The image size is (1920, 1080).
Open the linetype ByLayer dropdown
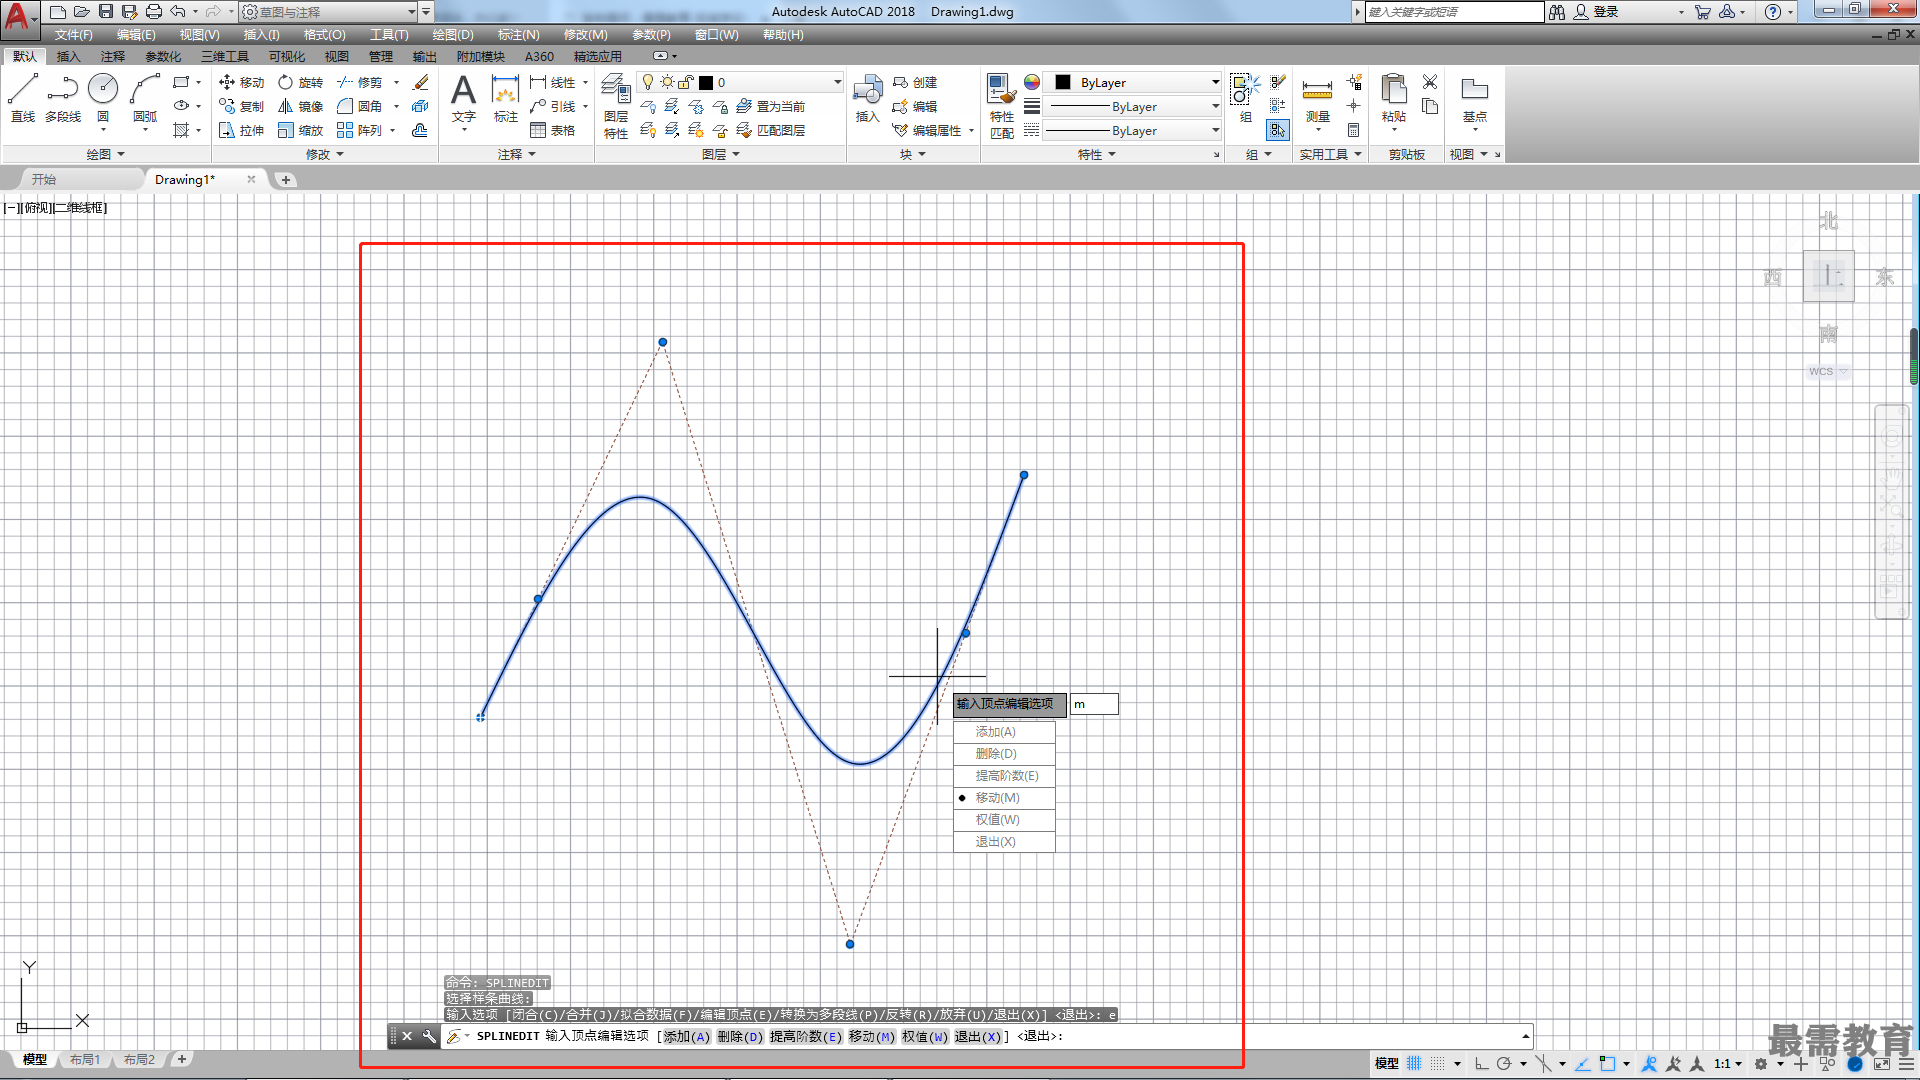1133,130
